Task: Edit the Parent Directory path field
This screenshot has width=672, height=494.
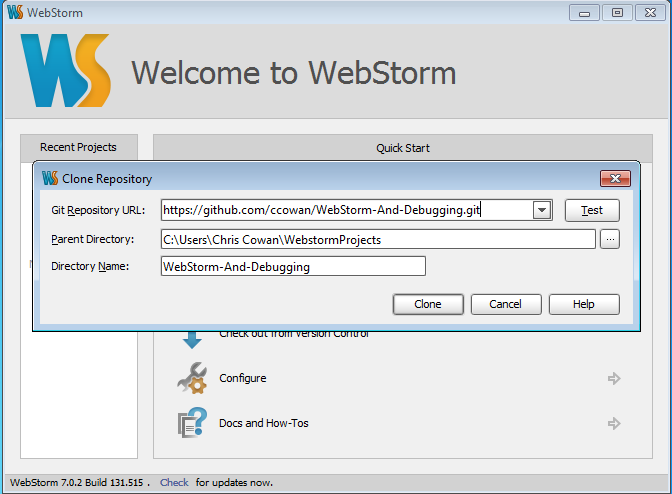Action: click(378, 239)
